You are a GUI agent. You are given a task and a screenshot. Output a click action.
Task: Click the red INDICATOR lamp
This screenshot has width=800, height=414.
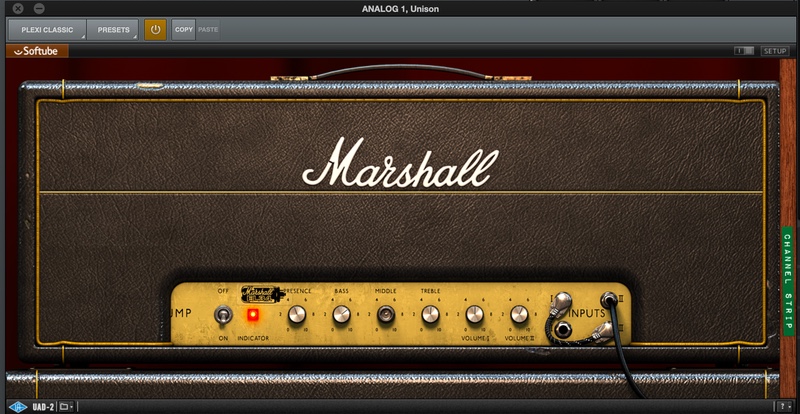point(253,315)
